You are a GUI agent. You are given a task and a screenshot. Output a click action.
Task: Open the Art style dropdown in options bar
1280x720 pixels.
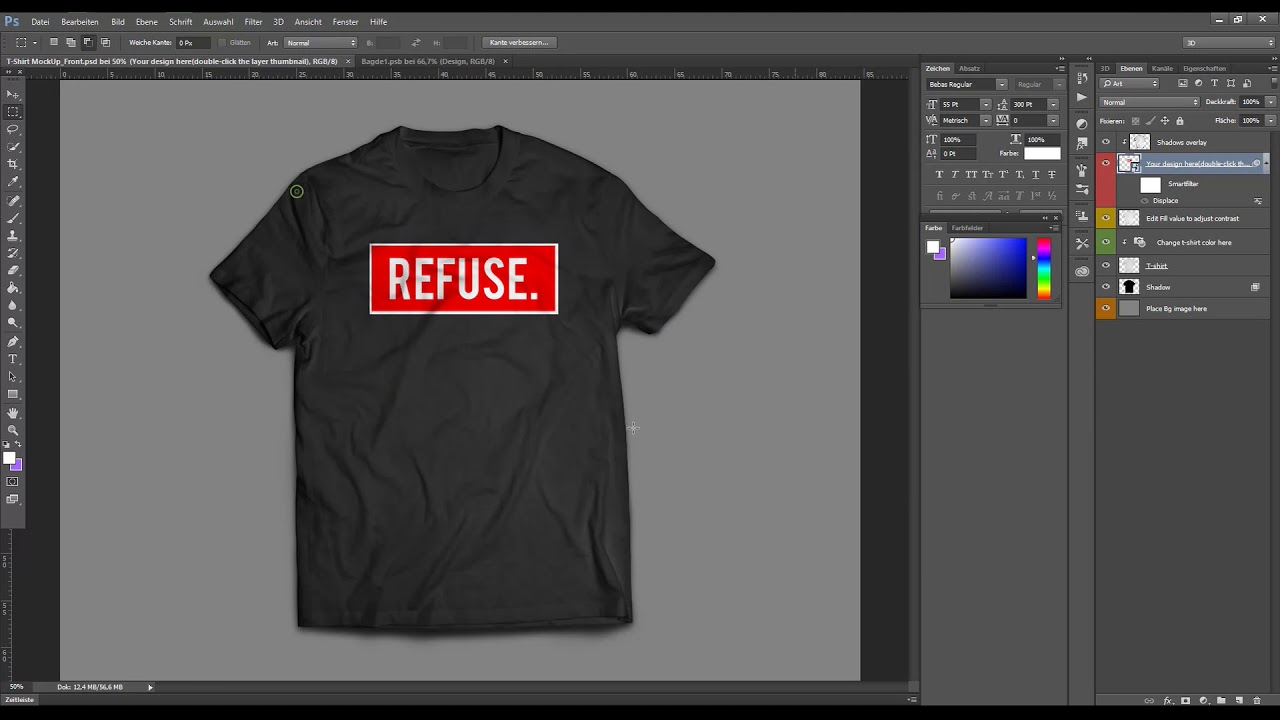[321, 43]
